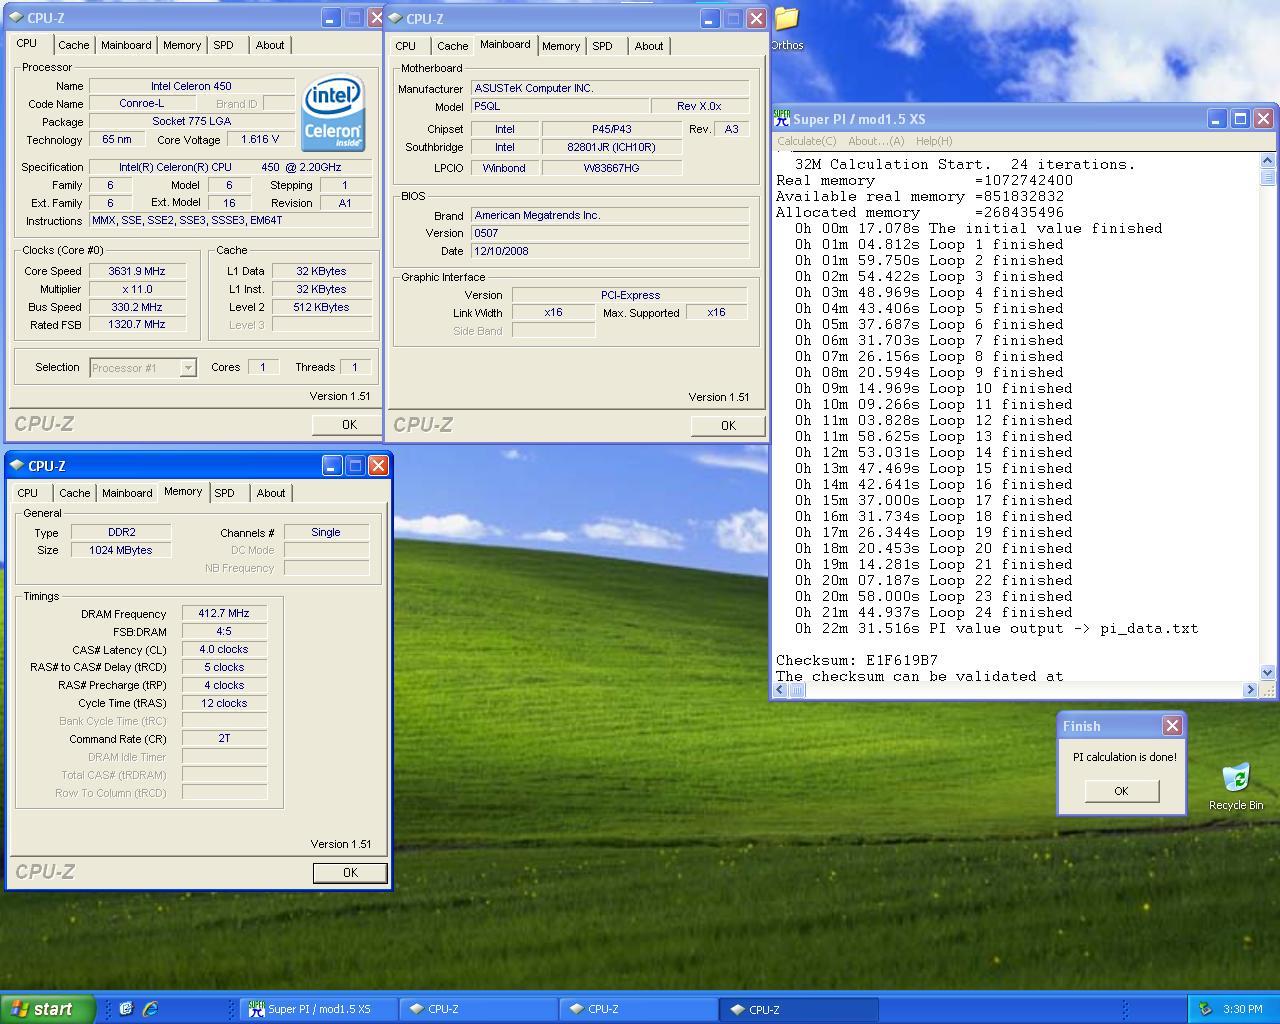Click the CAS# Latency 4.0 clocks field
Image resolution: width=1280 pixels, height=1024 pixels.
[x=224, y=649]
